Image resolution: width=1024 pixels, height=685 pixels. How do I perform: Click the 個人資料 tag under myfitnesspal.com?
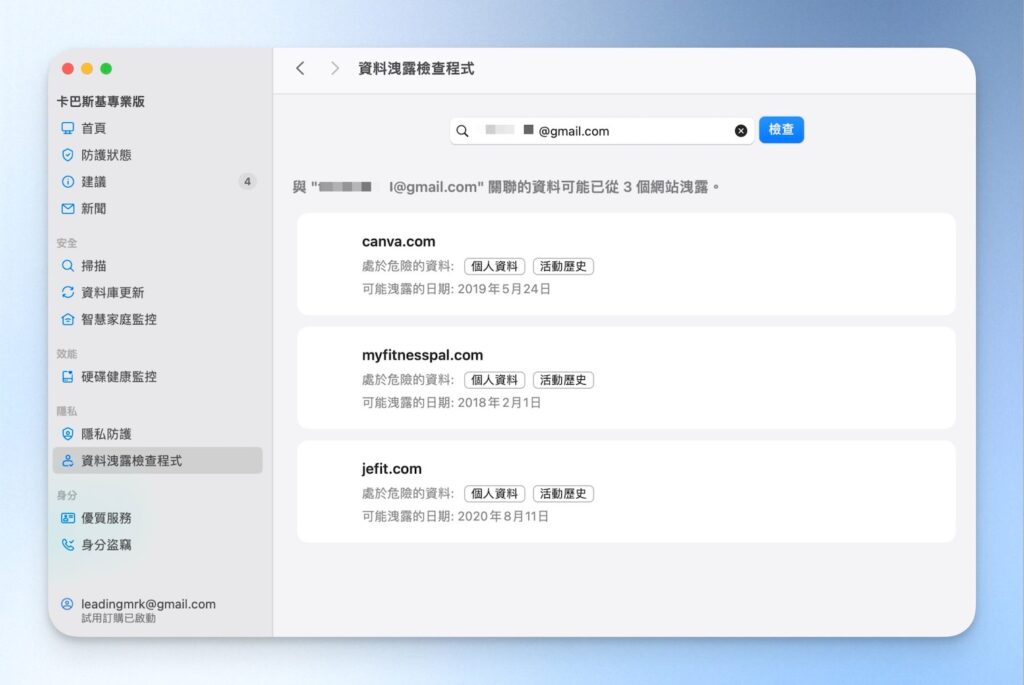[494, 380]
